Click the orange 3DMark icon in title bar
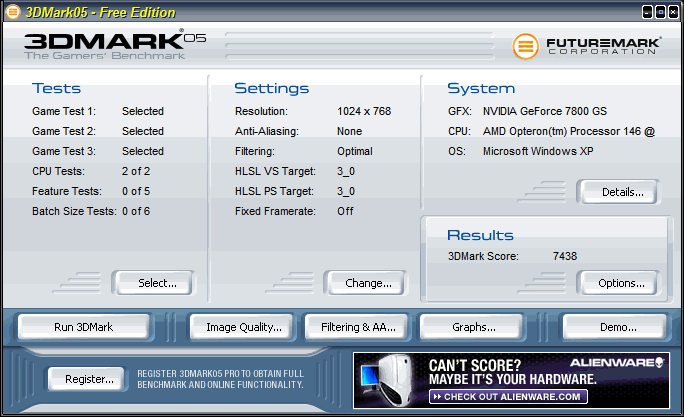This screenshot has width=684, height=417. point(13,12)
